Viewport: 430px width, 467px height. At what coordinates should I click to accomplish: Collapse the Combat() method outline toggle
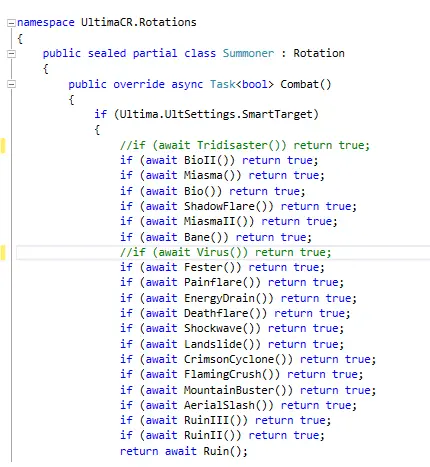11,84
